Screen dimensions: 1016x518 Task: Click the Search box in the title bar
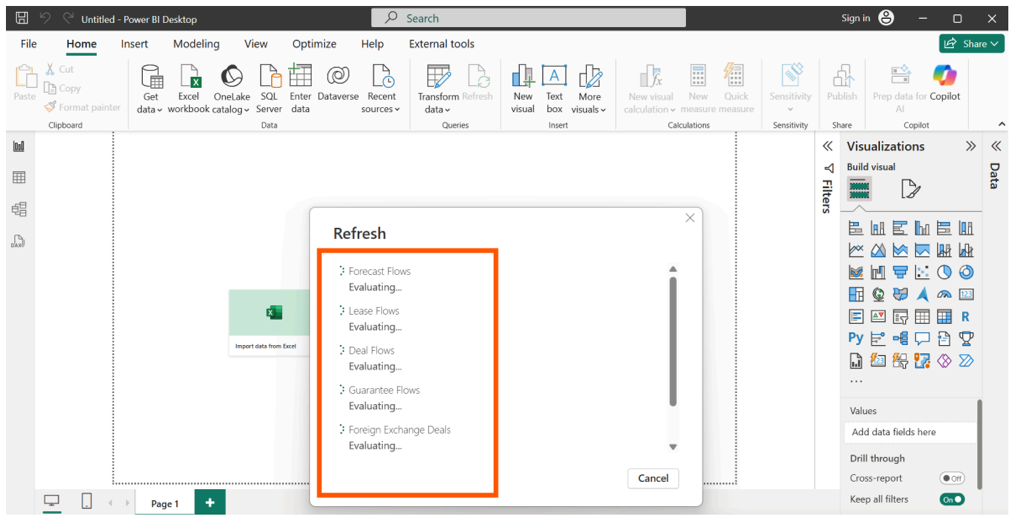pyautogui.click(x=528, y=18)
